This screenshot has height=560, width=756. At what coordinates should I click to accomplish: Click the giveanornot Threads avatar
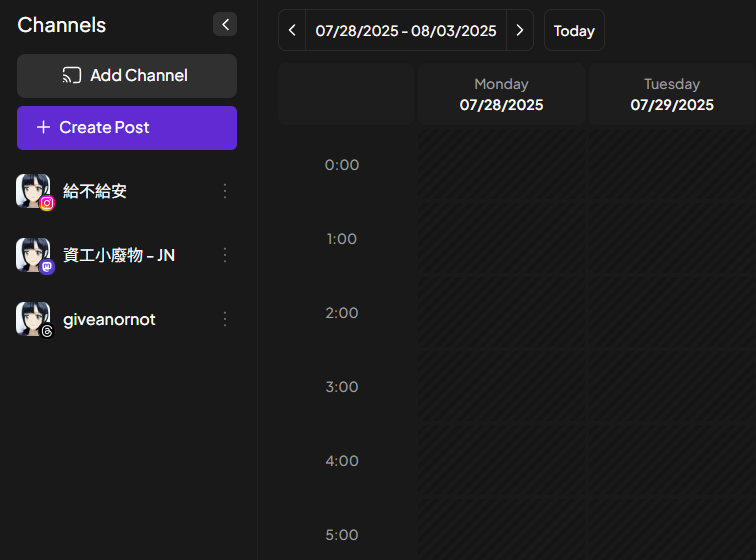(33, 319)
